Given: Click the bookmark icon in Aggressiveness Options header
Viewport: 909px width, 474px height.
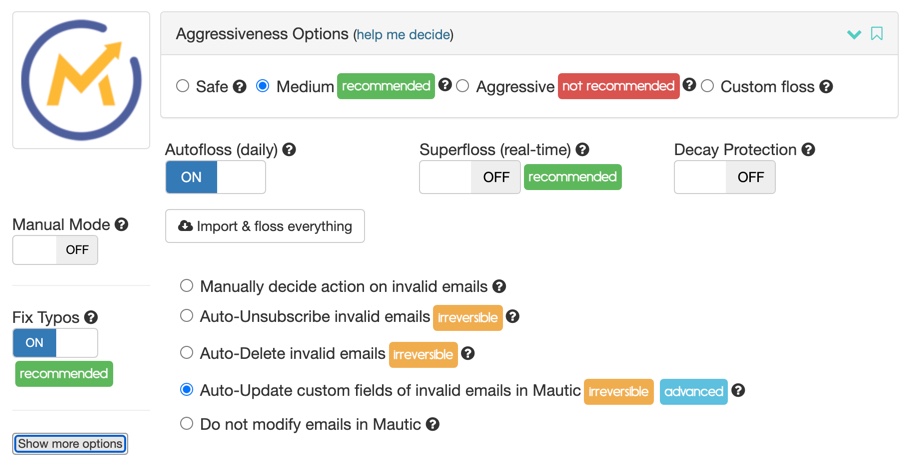Looking at the screenshot, I should [877, 34].
